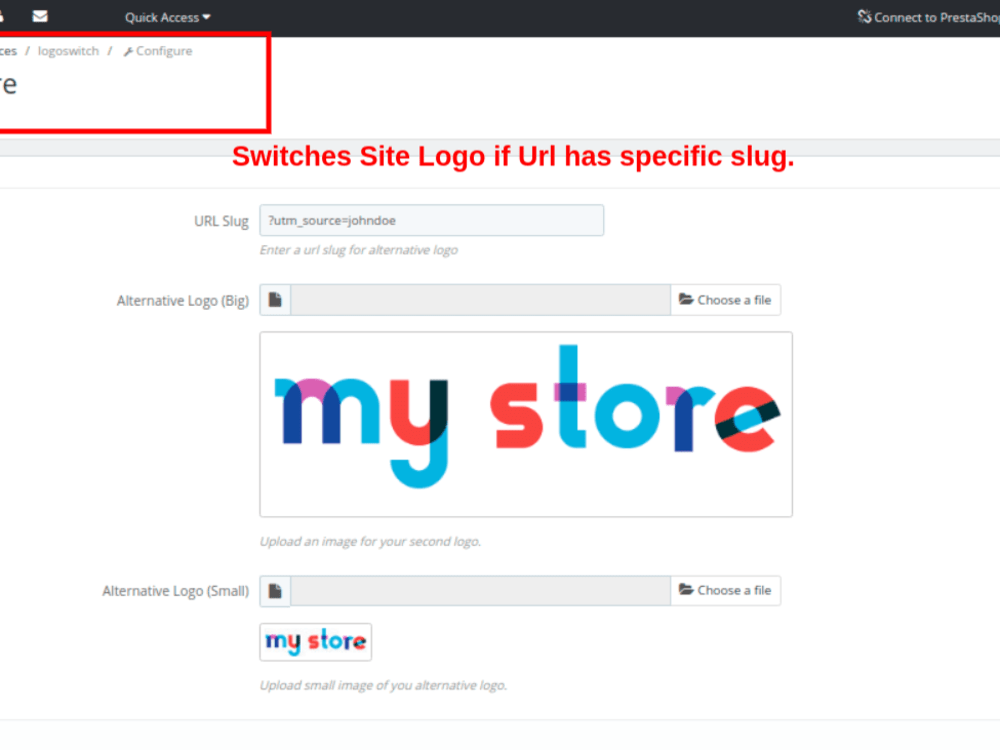Choose a file for Alternative Logo (Big)

click(x=726, y=299)
